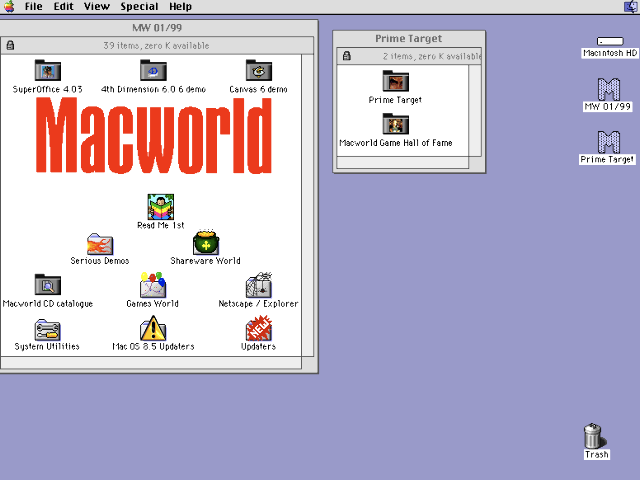
Task: Open the Netscape / Explorer folder icon
Action: [259, 285]
